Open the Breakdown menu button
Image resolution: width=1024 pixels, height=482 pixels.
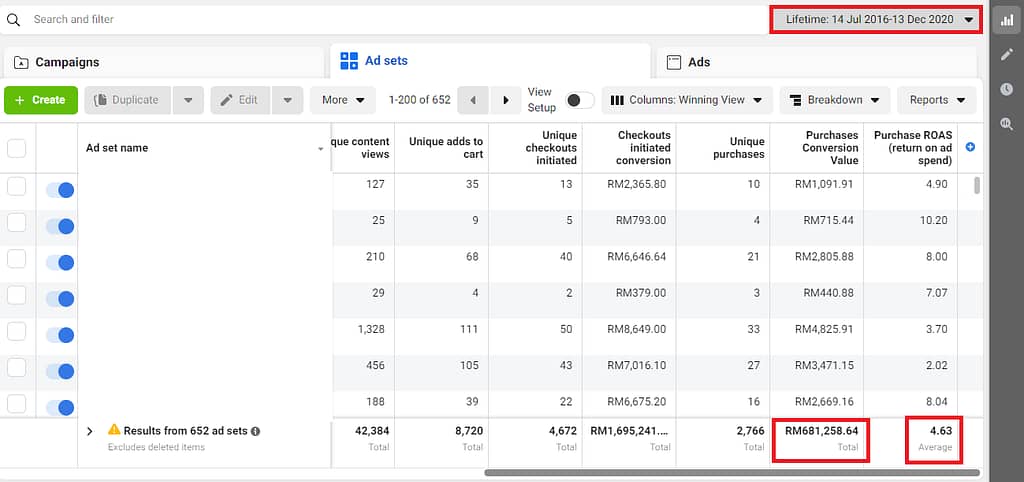(x=835, y=100)
